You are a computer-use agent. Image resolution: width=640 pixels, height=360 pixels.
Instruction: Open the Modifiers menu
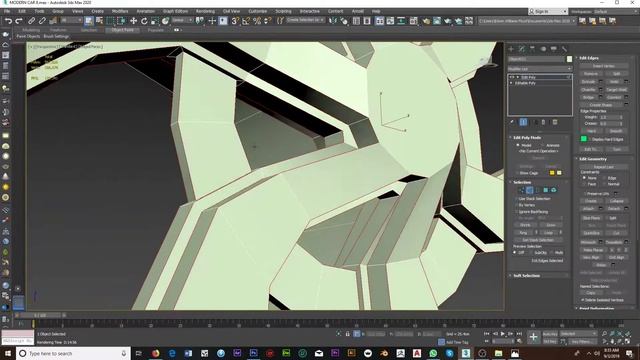(120, 11)
